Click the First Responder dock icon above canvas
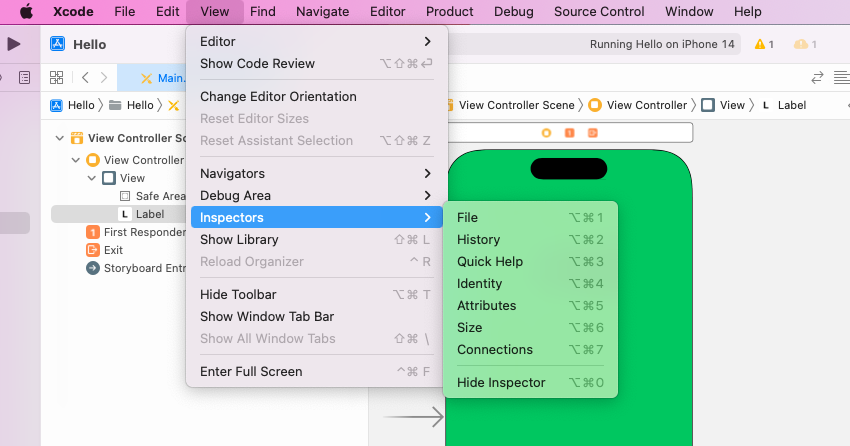This screenshot has width=850, height=446. pyautogui.click(x=569, y=133)
